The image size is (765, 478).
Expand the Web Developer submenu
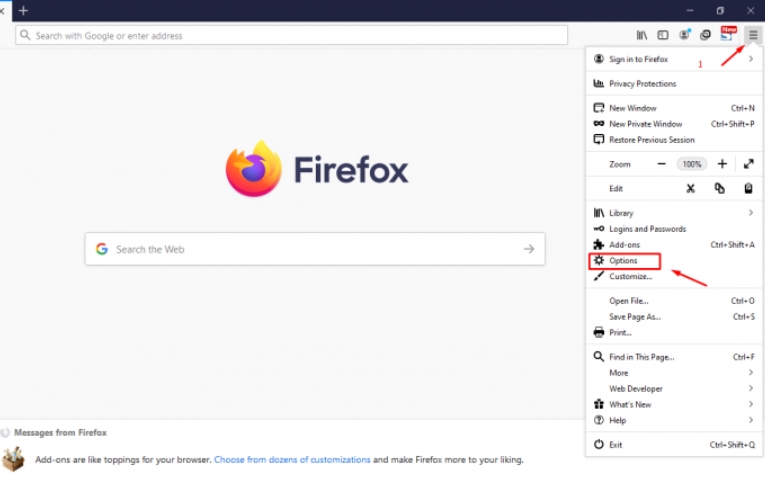pyautogui.click(x=750, y=388)
